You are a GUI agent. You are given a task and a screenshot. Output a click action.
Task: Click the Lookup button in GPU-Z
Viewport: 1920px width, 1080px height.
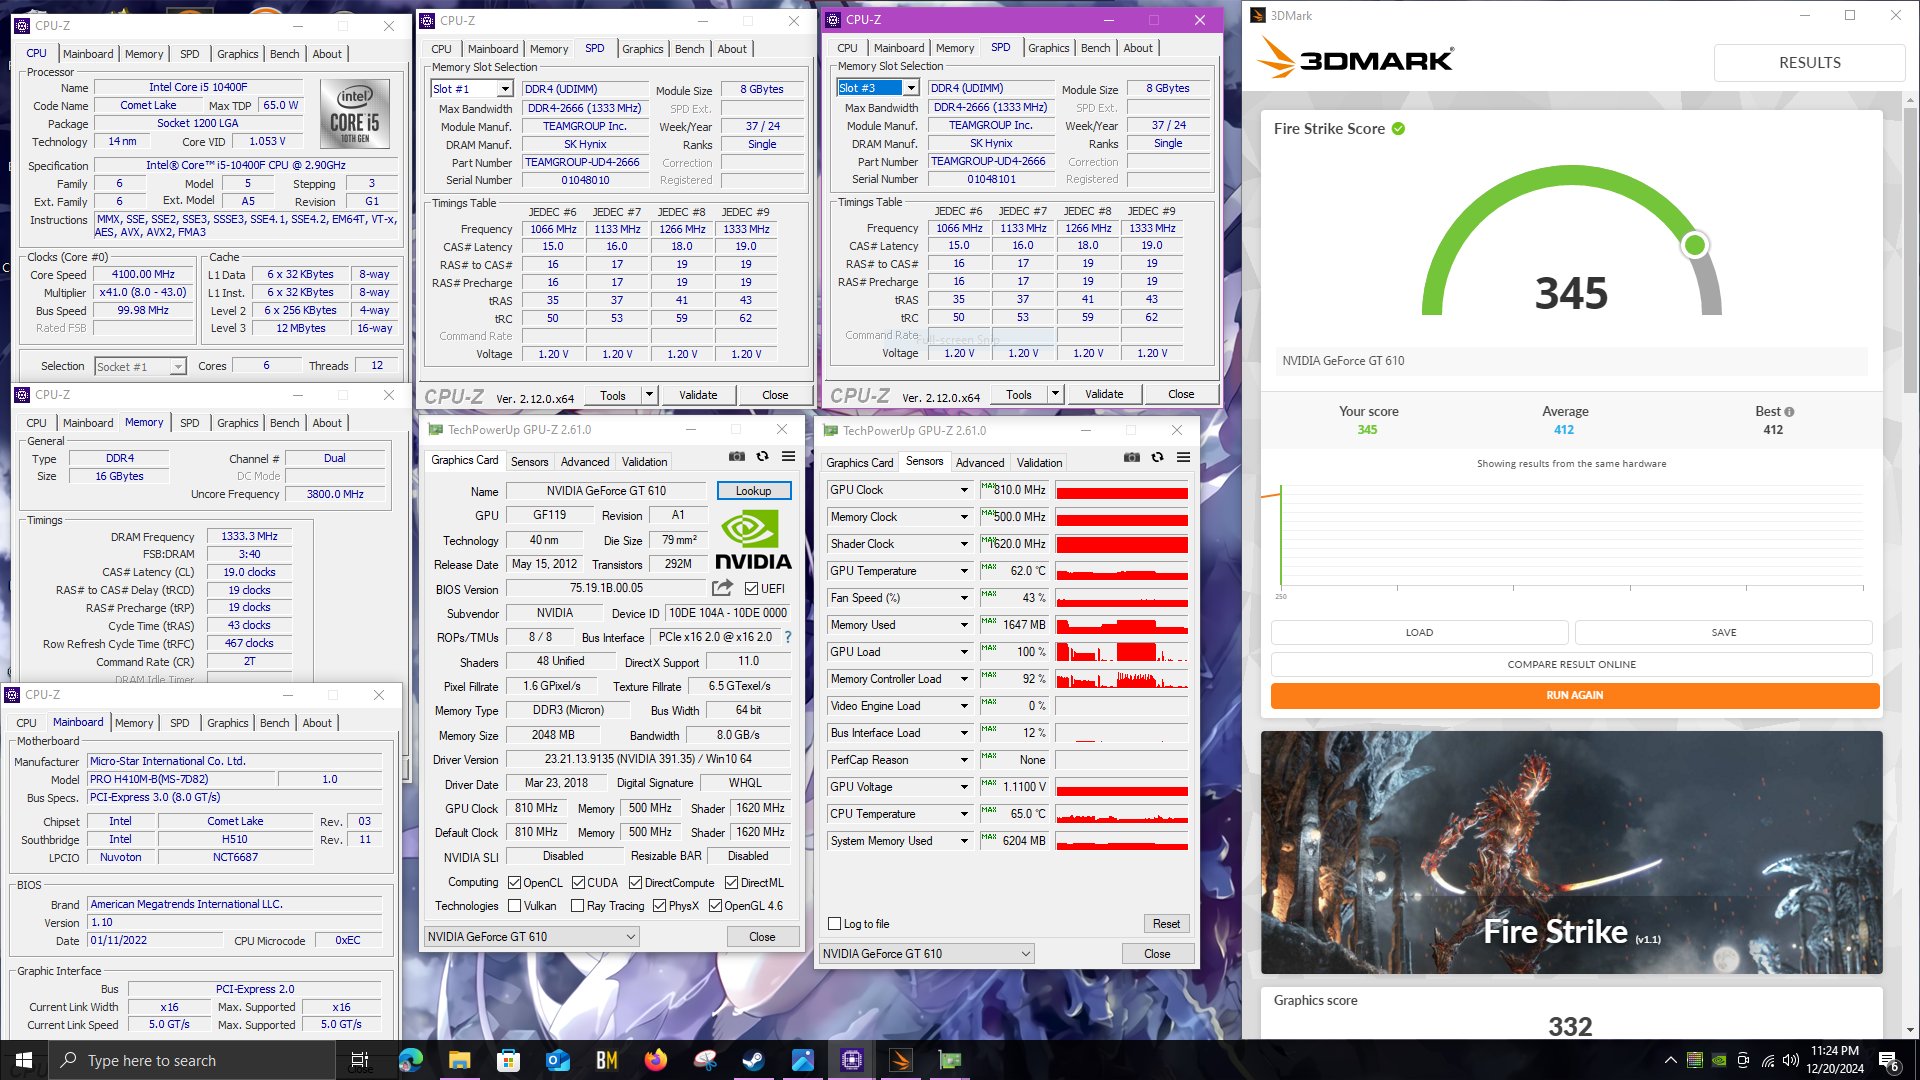[753, 491]
